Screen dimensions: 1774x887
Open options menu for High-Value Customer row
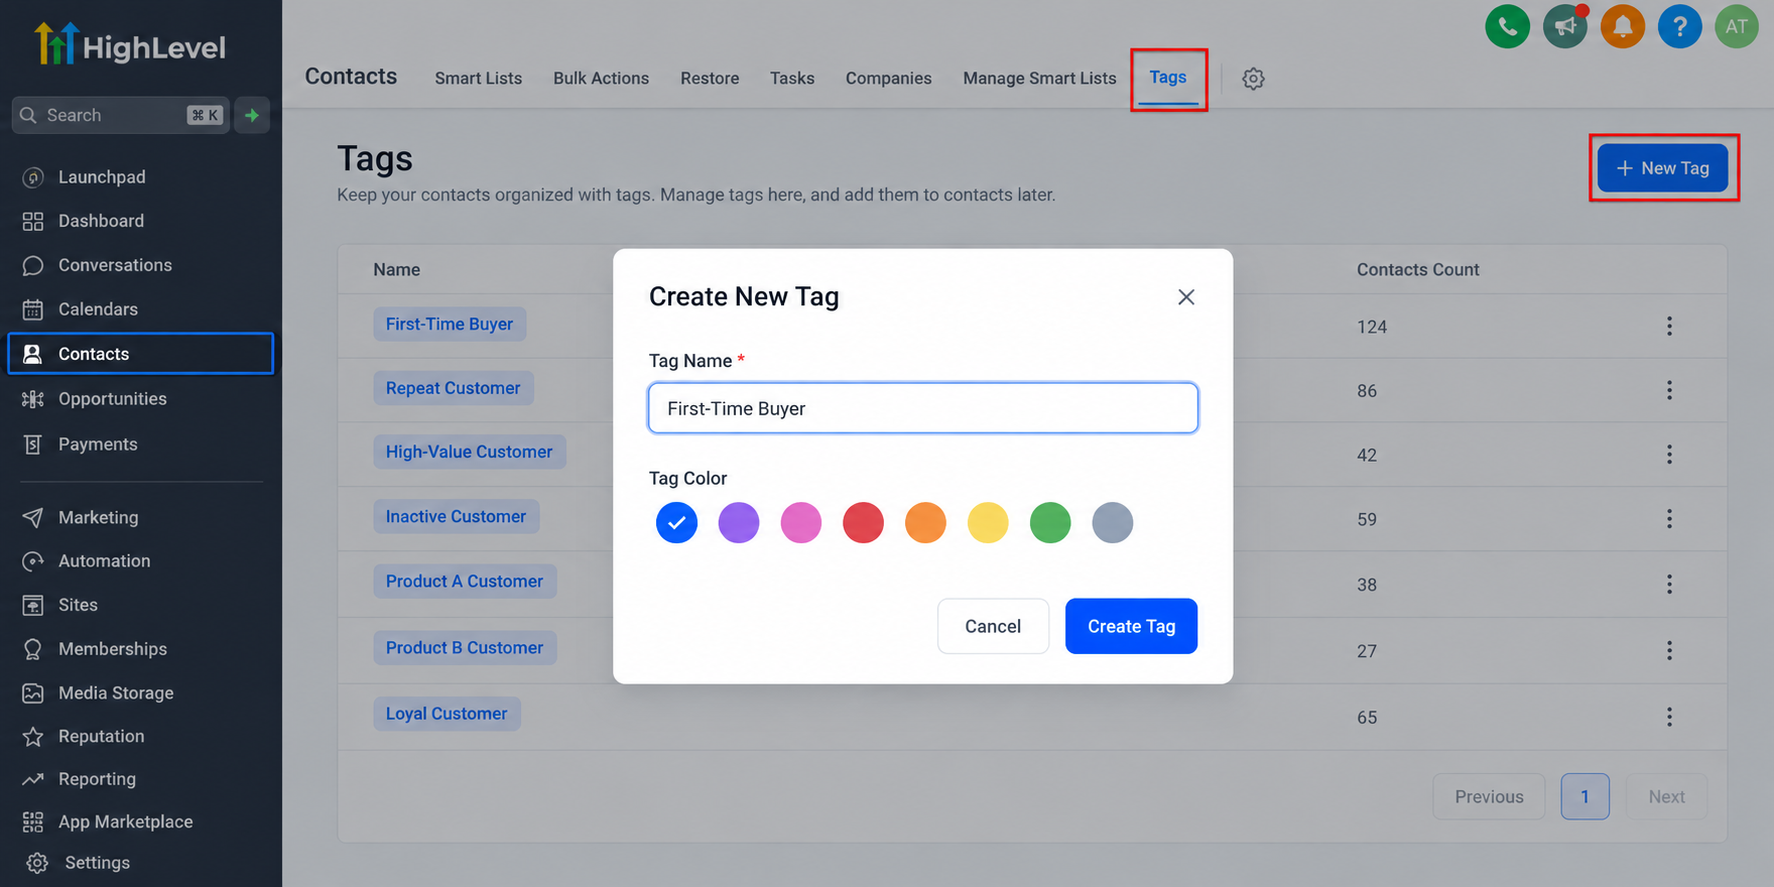[x=1669, y=454]
